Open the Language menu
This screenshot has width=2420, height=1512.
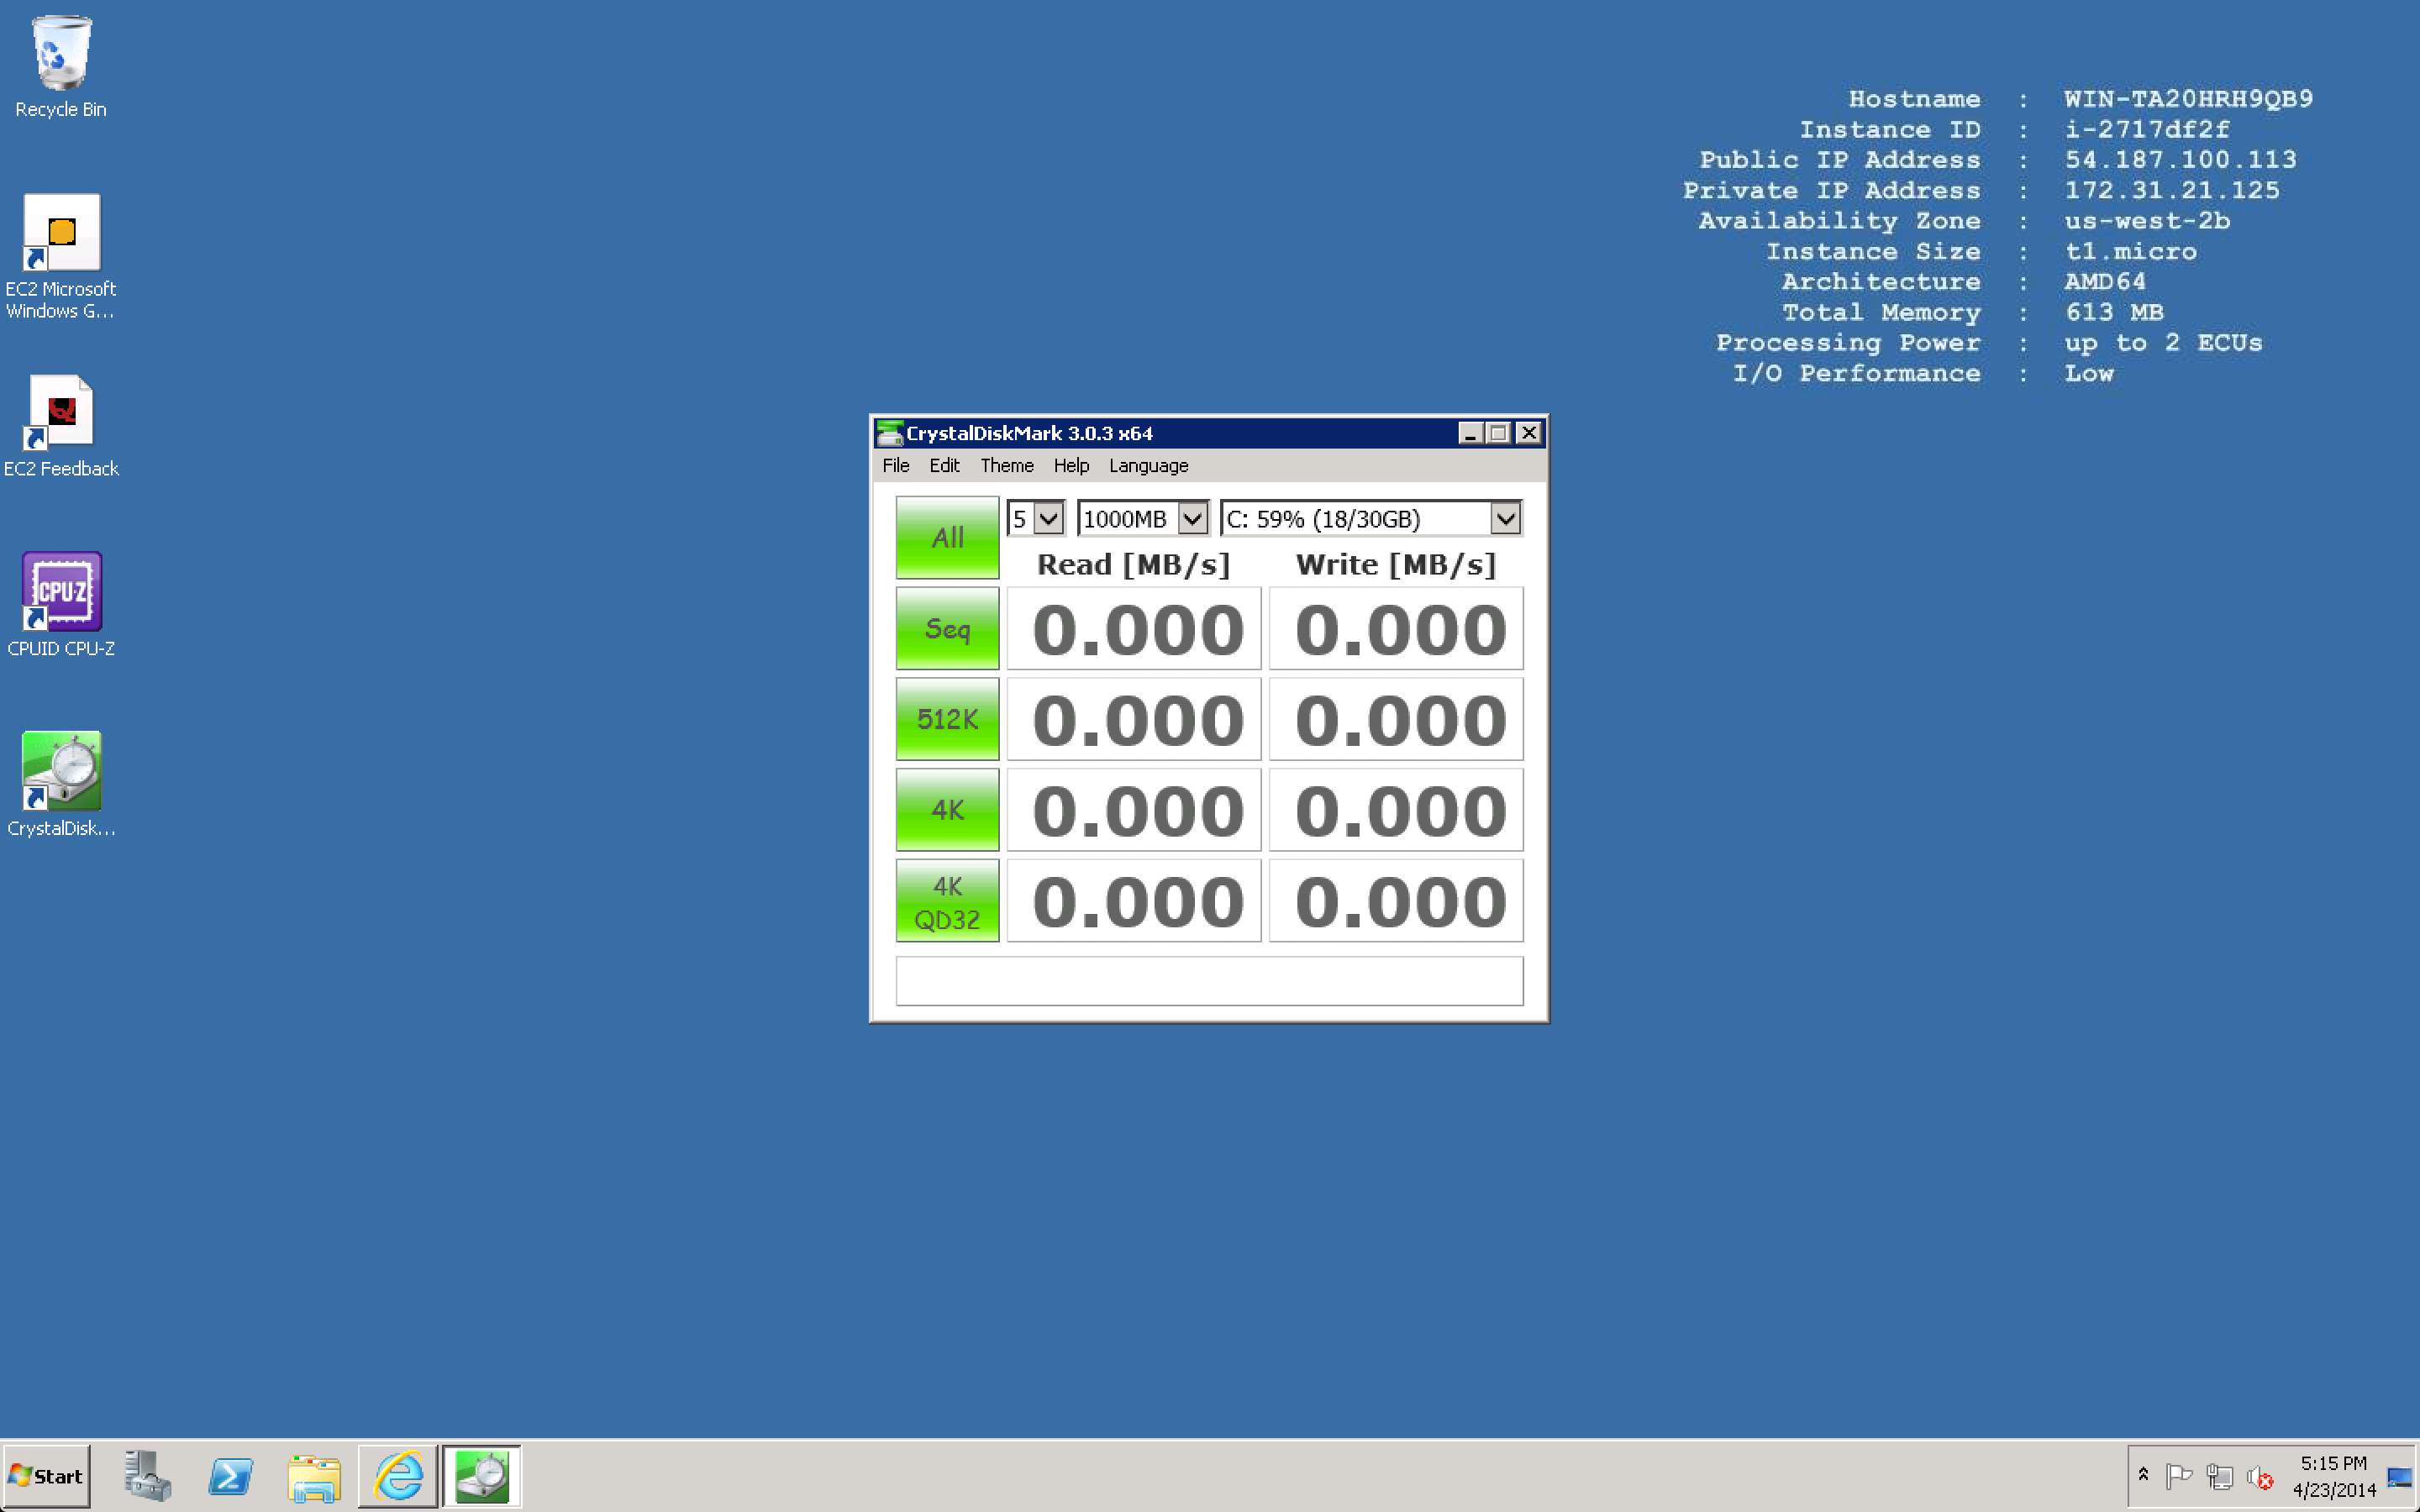(1148, 466)
